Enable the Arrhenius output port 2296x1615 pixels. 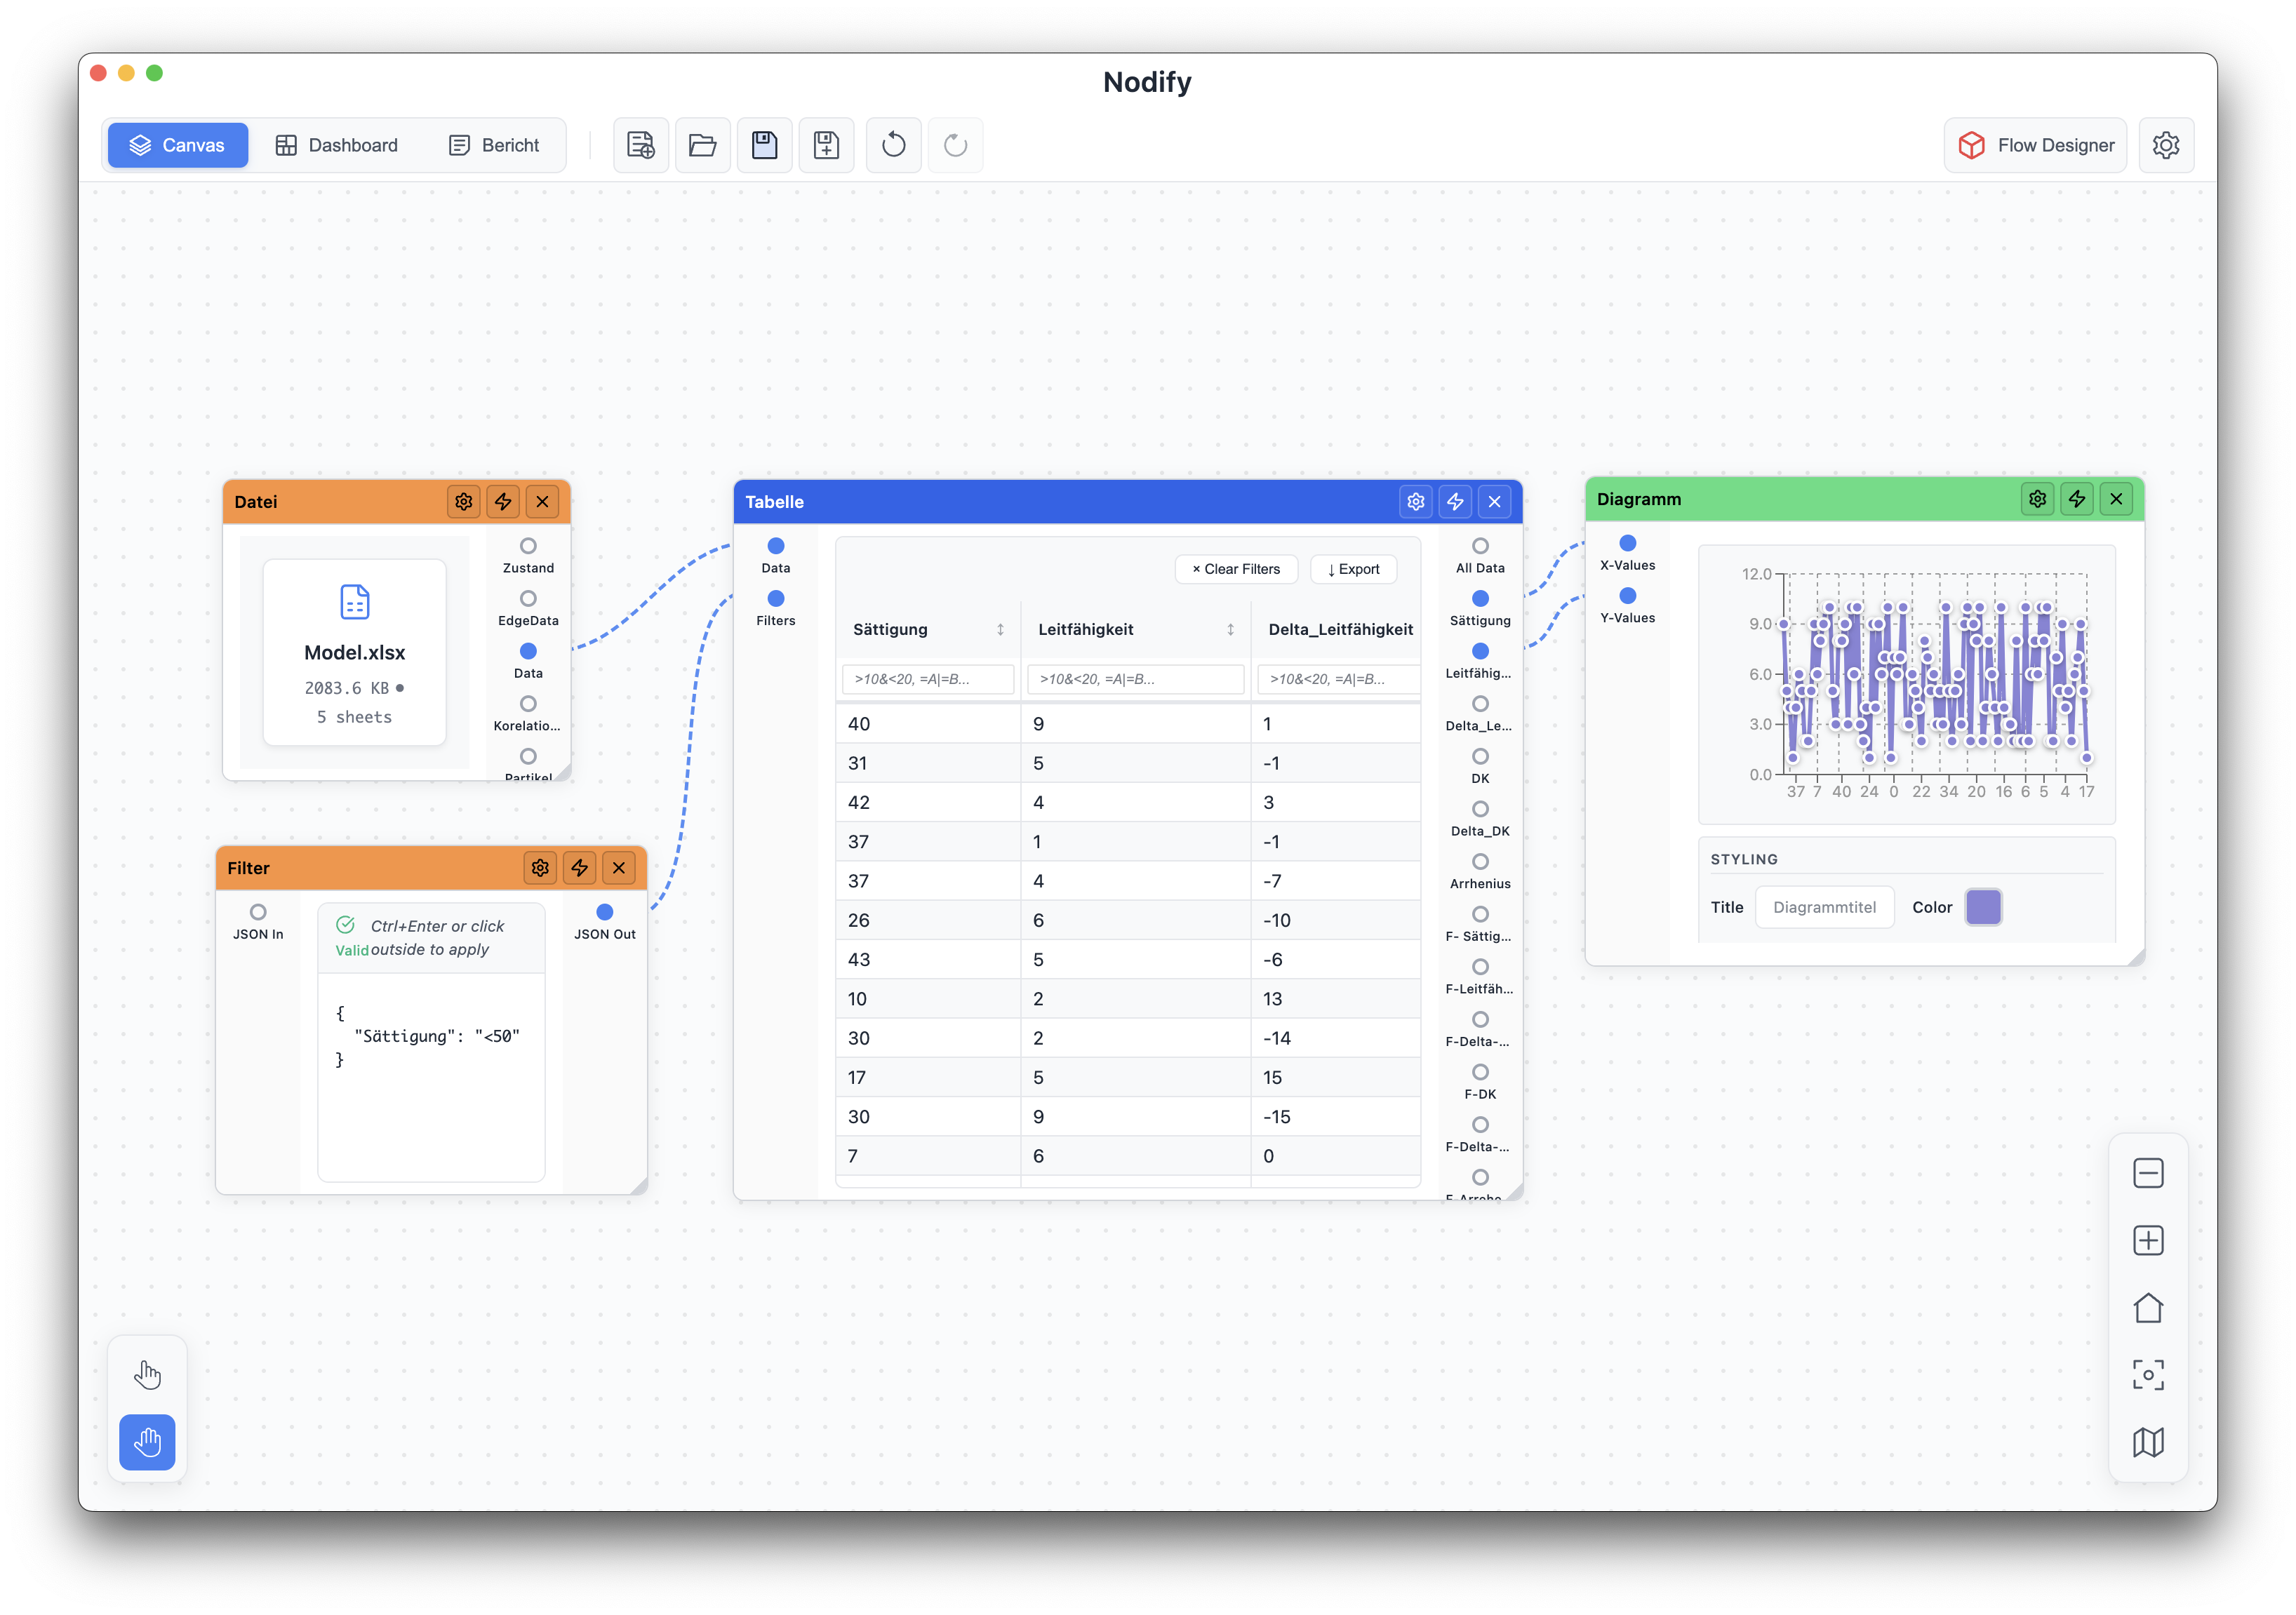[1480, 861]
